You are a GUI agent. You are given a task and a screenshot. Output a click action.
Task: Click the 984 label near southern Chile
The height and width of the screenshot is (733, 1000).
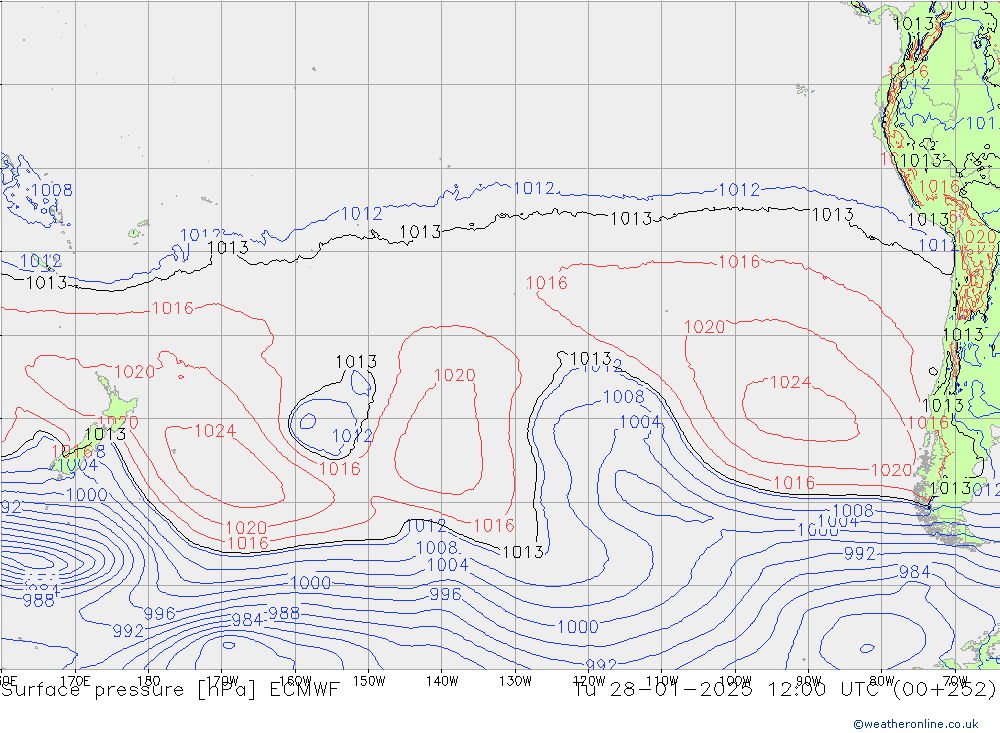pyautogui.click(x=914, y=571)
